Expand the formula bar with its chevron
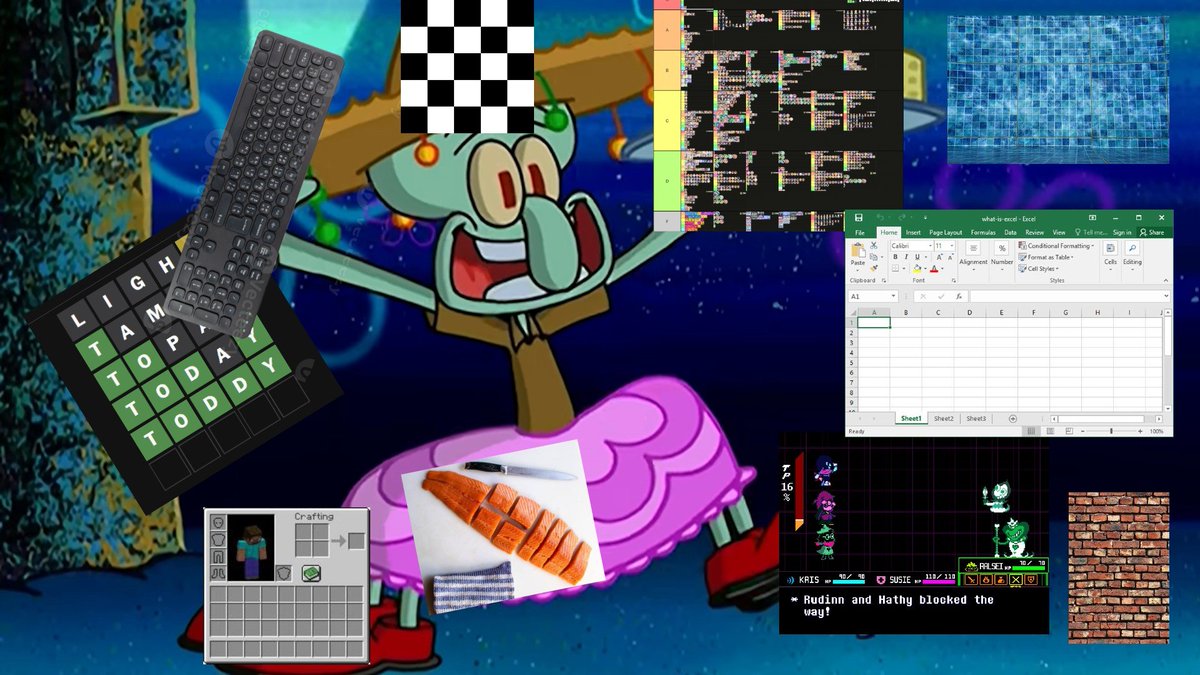The height and width of the screenshot is (675, 1200). 1166,296
